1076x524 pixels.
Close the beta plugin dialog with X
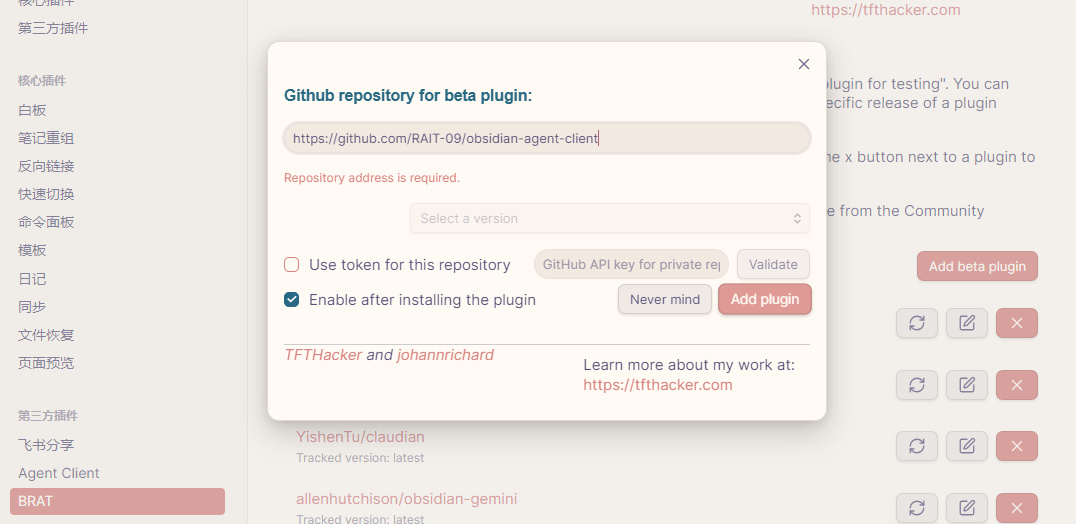(x=804, y=64)
